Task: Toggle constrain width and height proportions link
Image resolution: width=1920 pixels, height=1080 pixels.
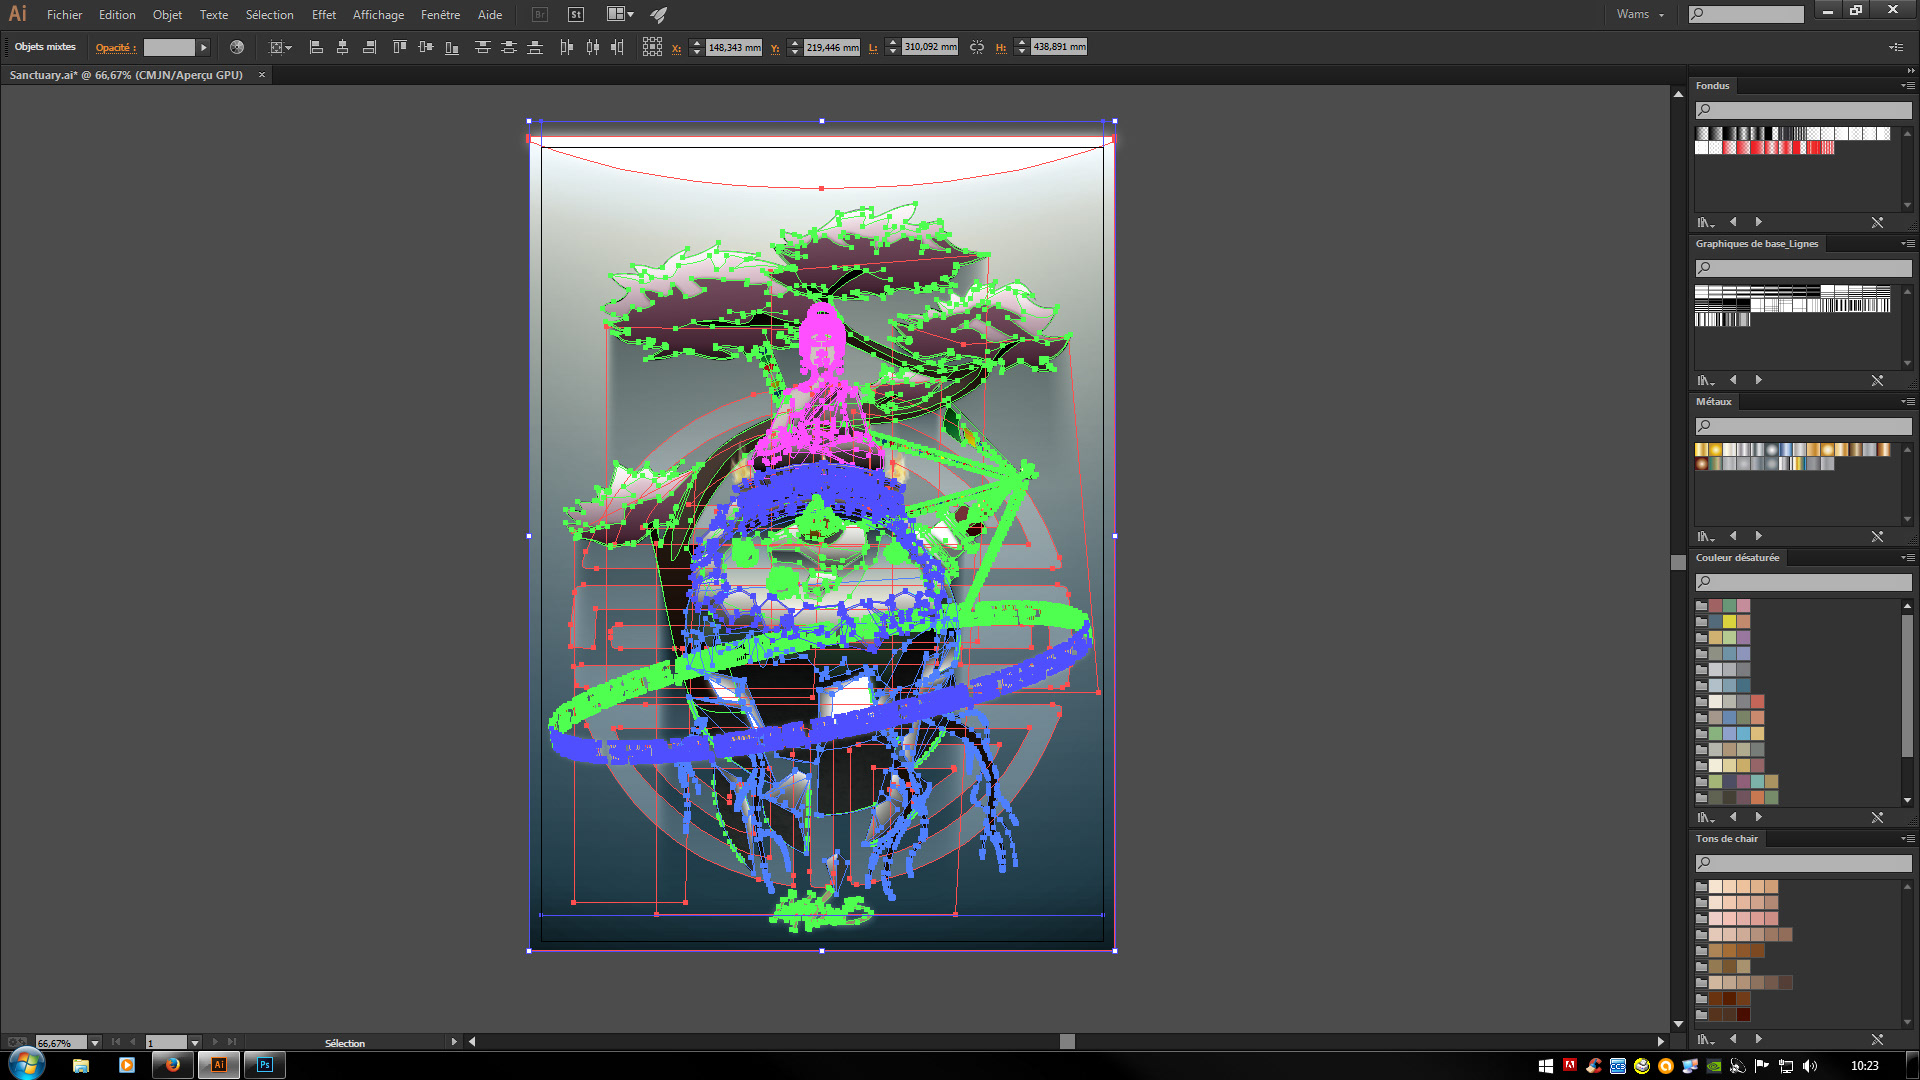Action: point(977,47)
